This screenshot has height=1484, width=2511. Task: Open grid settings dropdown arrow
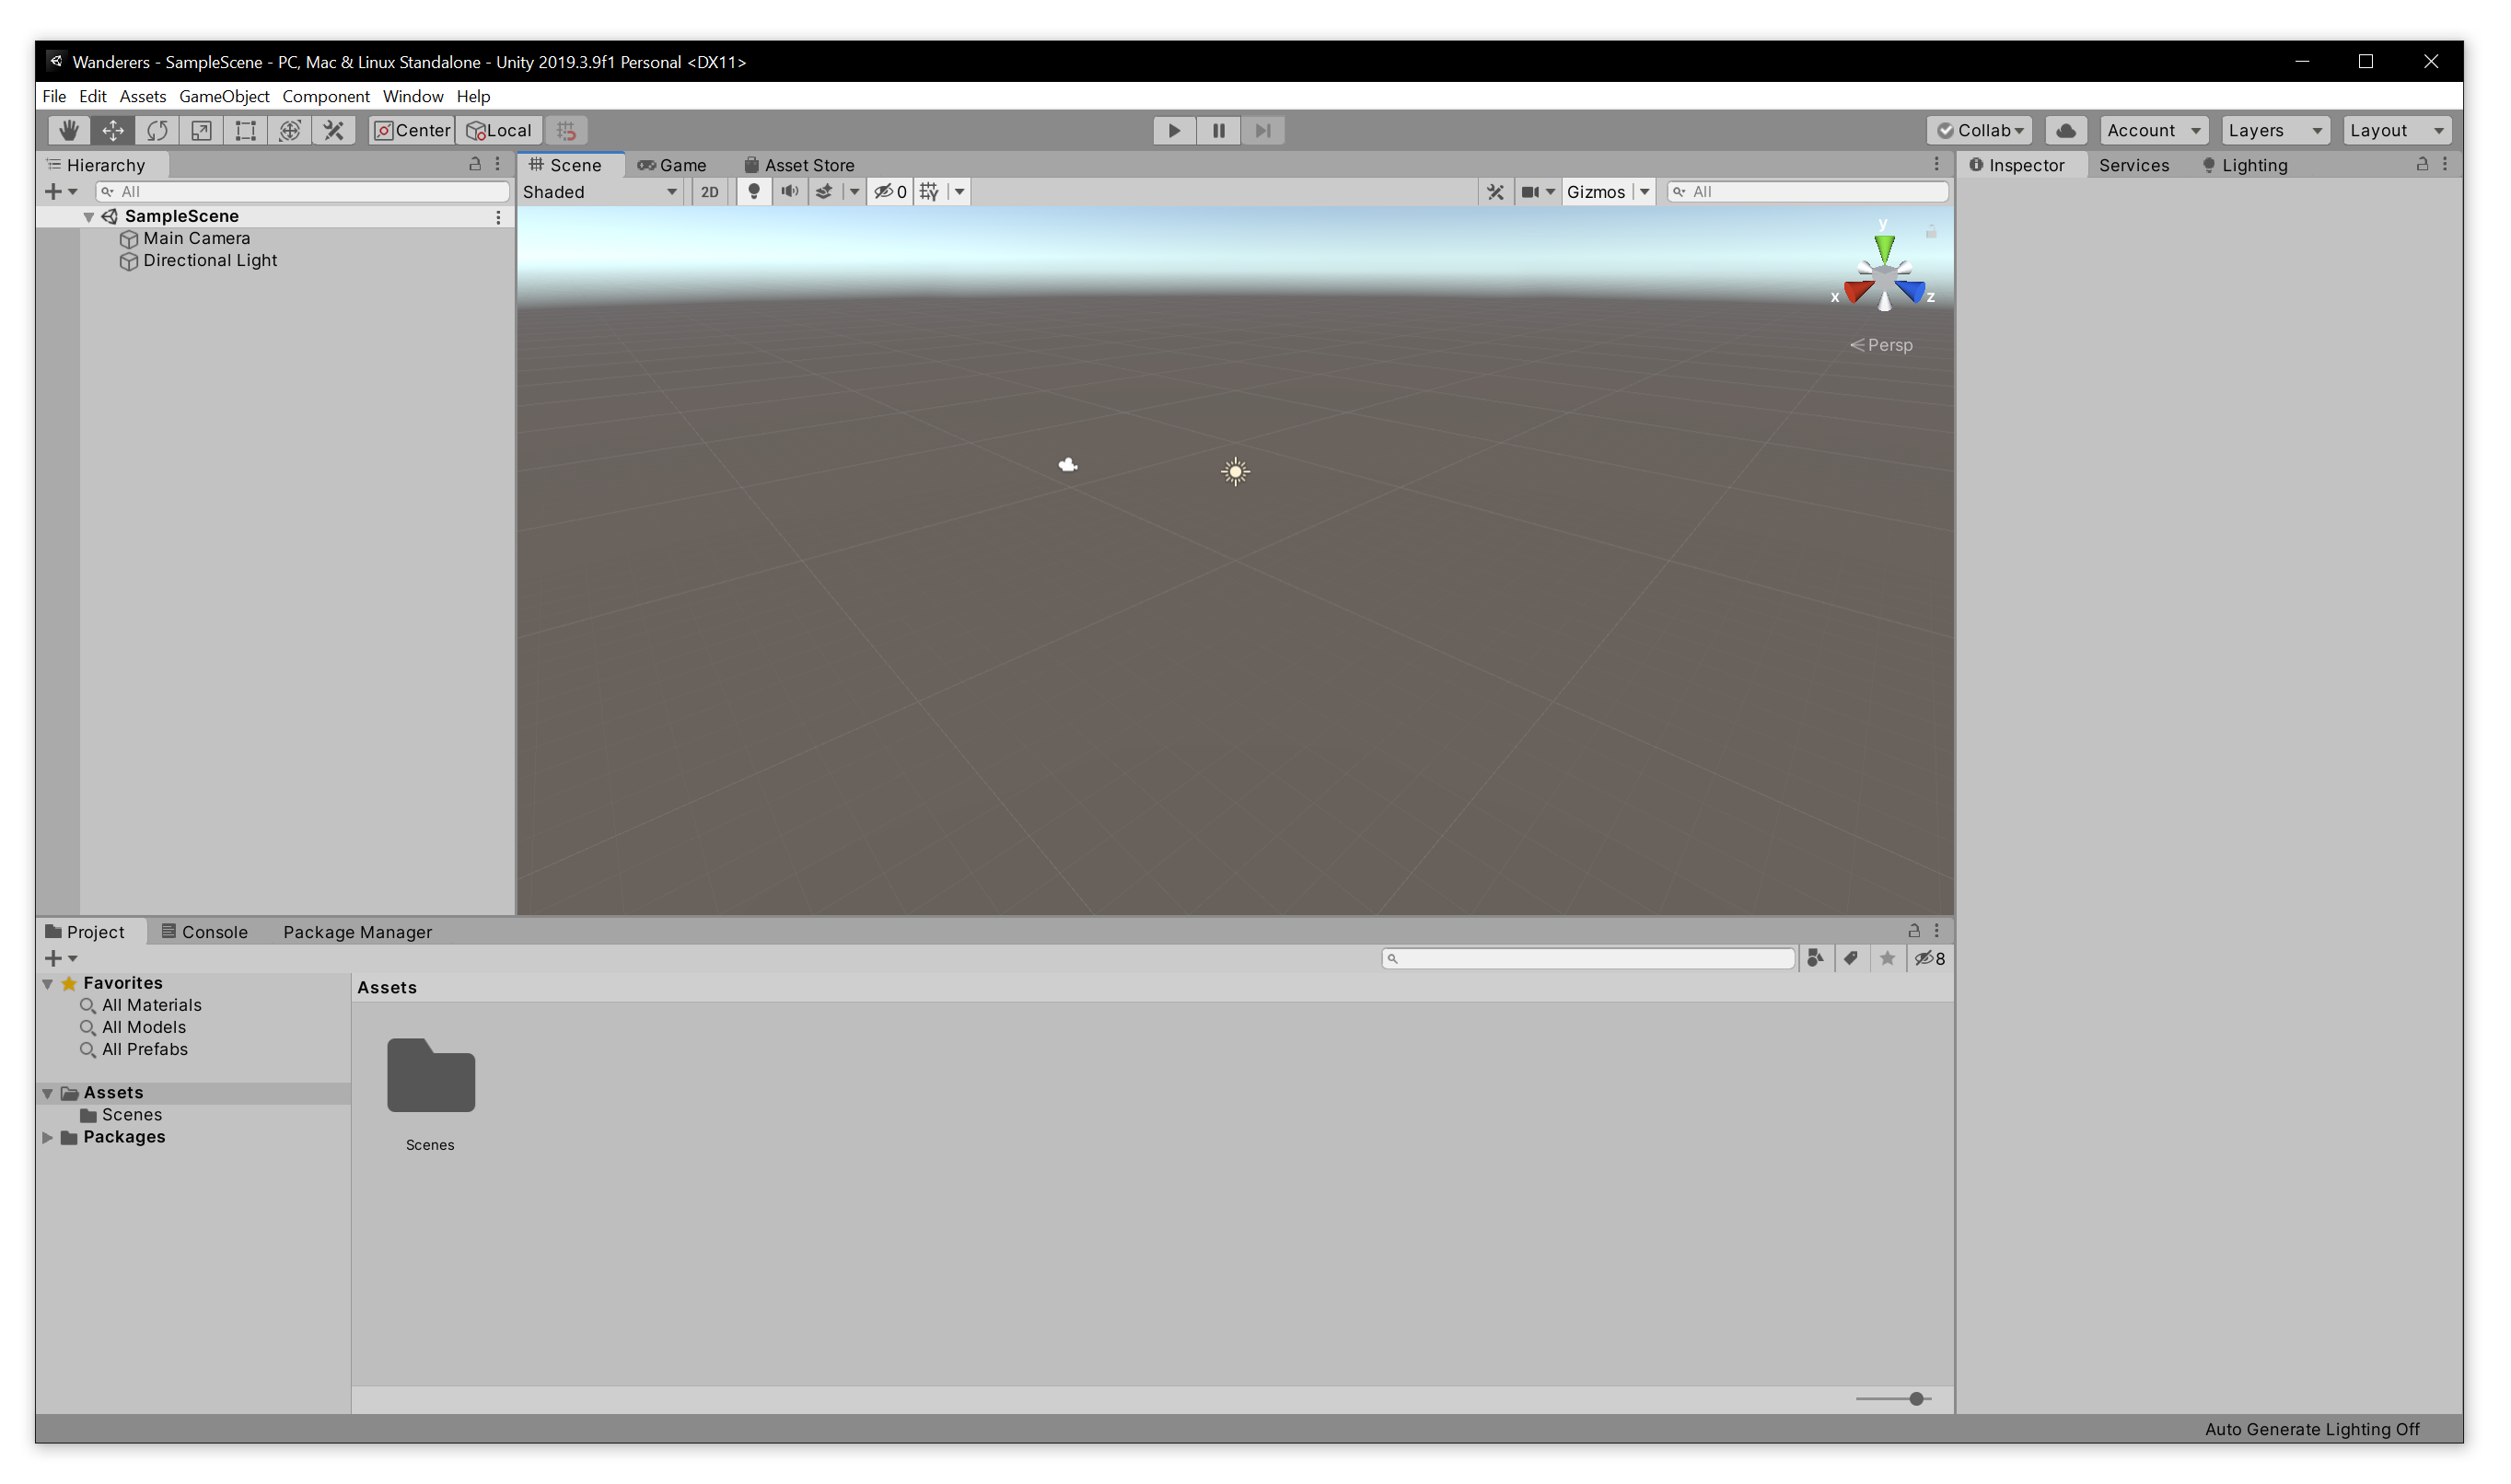tap(960, 192)
